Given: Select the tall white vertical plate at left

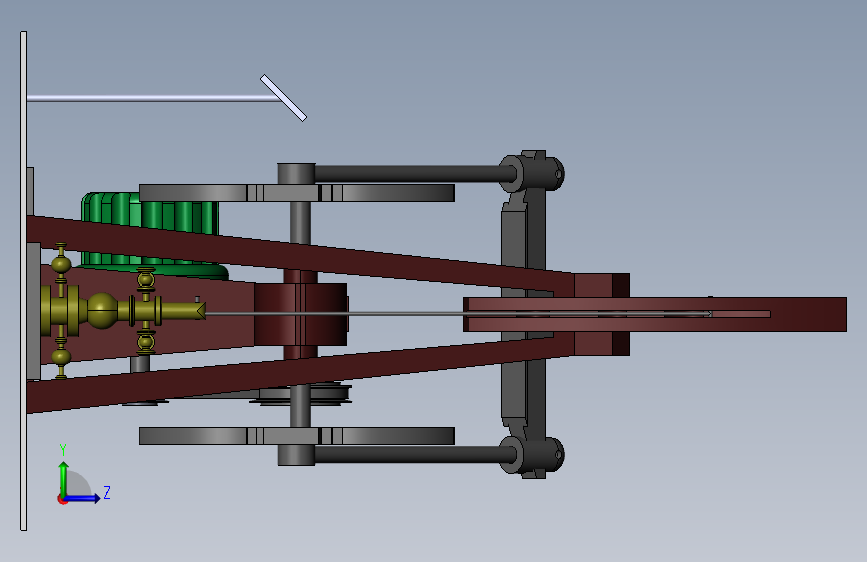Looking at the screenshot, I should click(x=23, y=280).
